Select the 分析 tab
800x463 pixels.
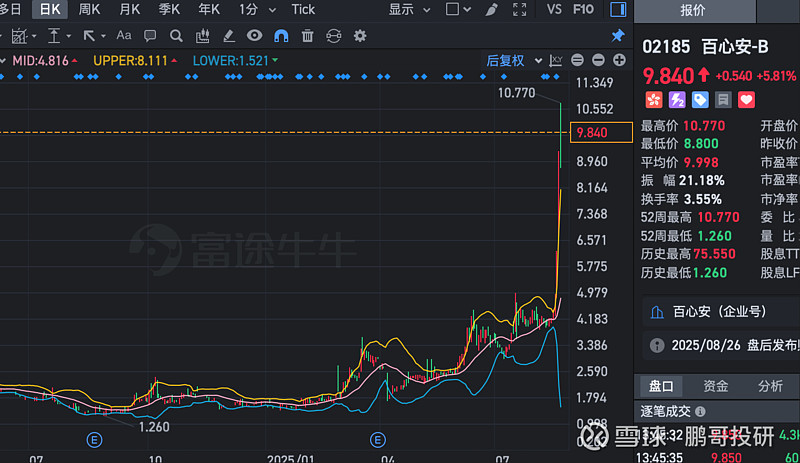click(x=770, y=386)
